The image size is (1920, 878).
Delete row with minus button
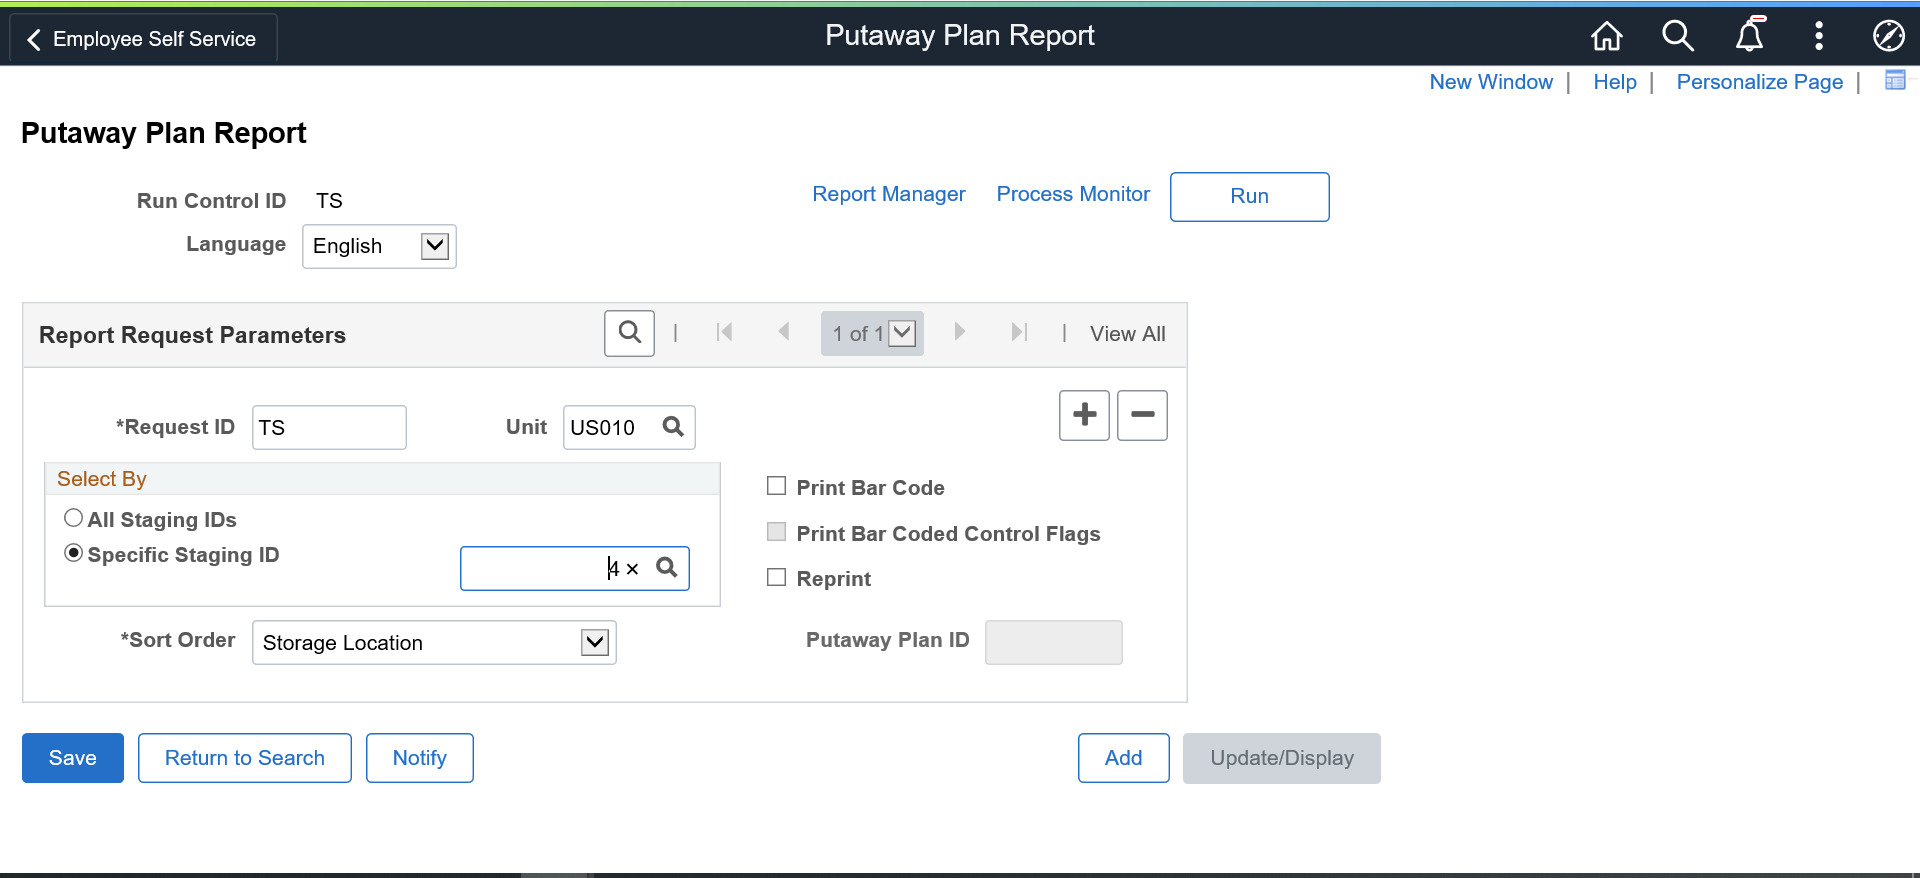pos(1142,415)
